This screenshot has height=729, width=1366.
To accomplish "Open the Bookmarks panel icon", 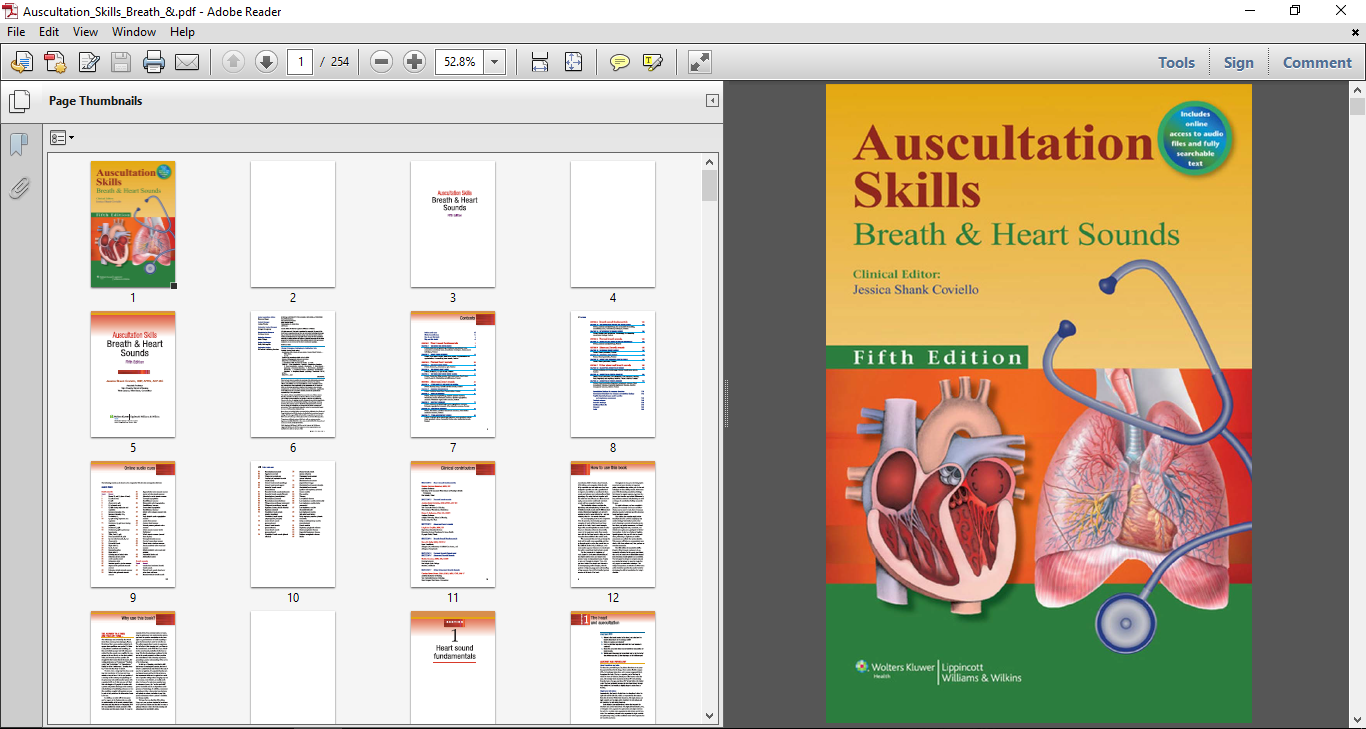I will coord(18,145).
